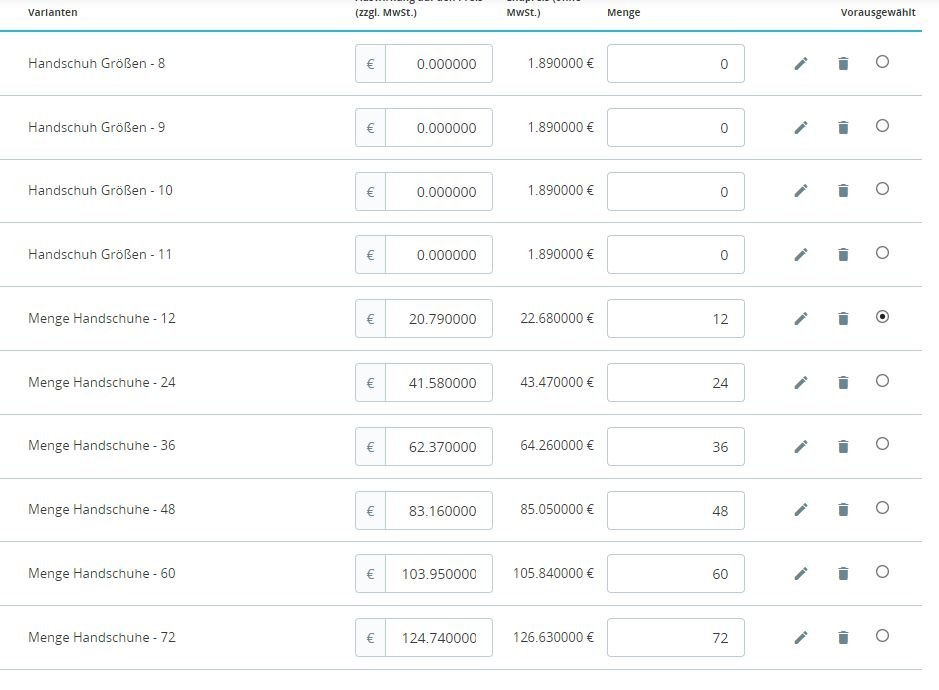Preselect the Handschuh Größen - 10 variant

click(882, 189)
